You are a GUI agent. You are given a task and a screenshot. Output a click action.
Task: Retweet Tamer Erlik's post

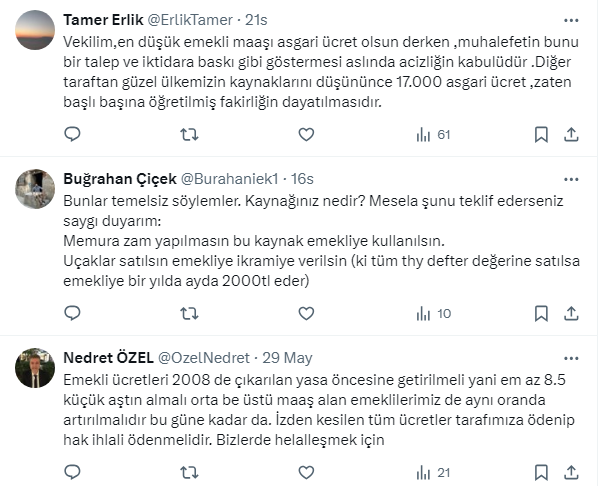coord(188,134)
